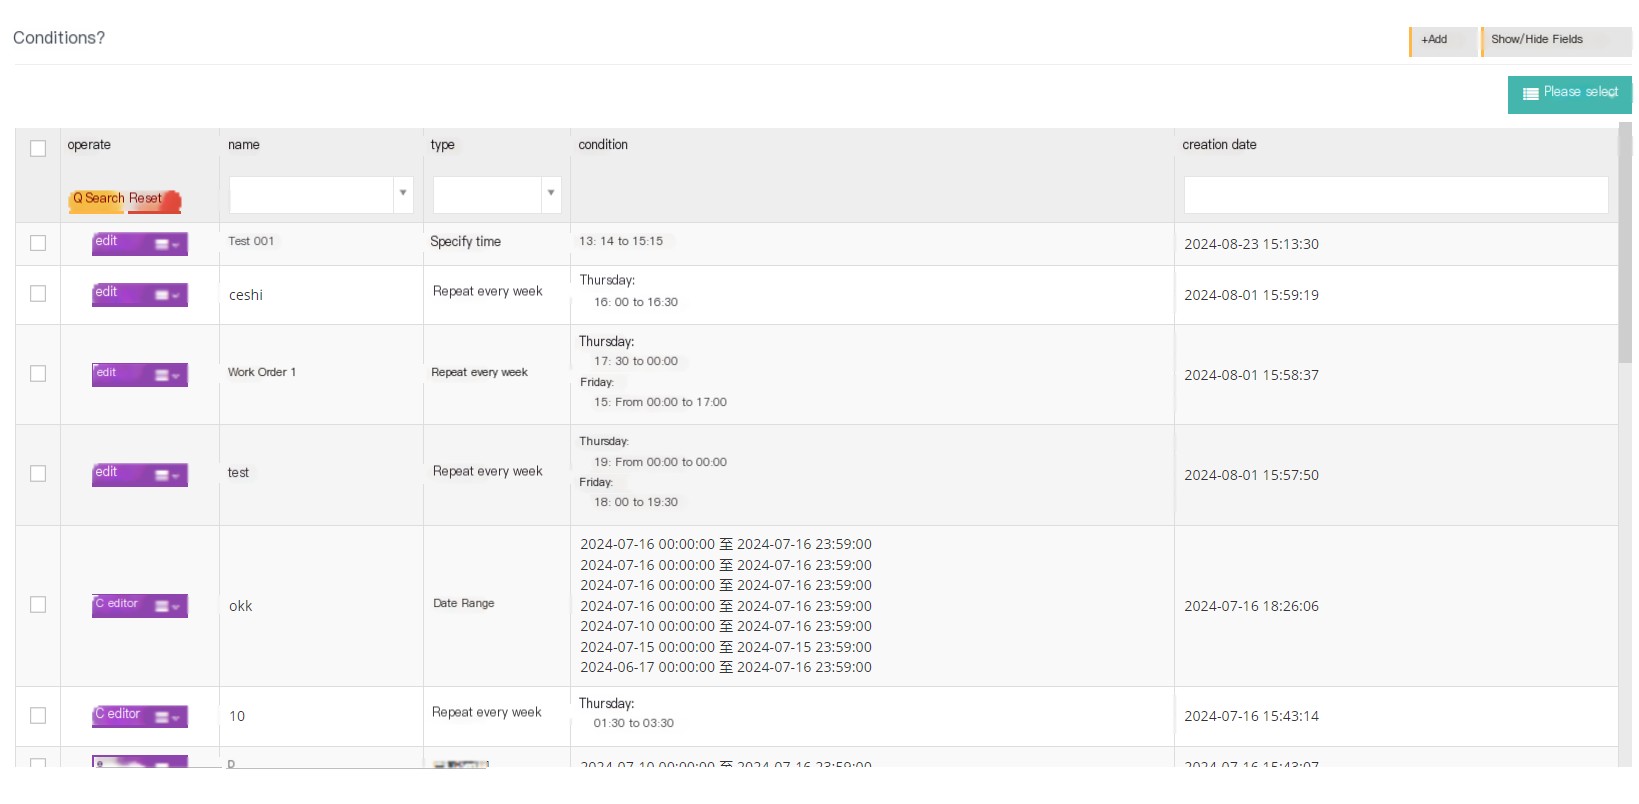Sort by the creation date column header
1639x804 pixels.
(x=1219, y=145)
